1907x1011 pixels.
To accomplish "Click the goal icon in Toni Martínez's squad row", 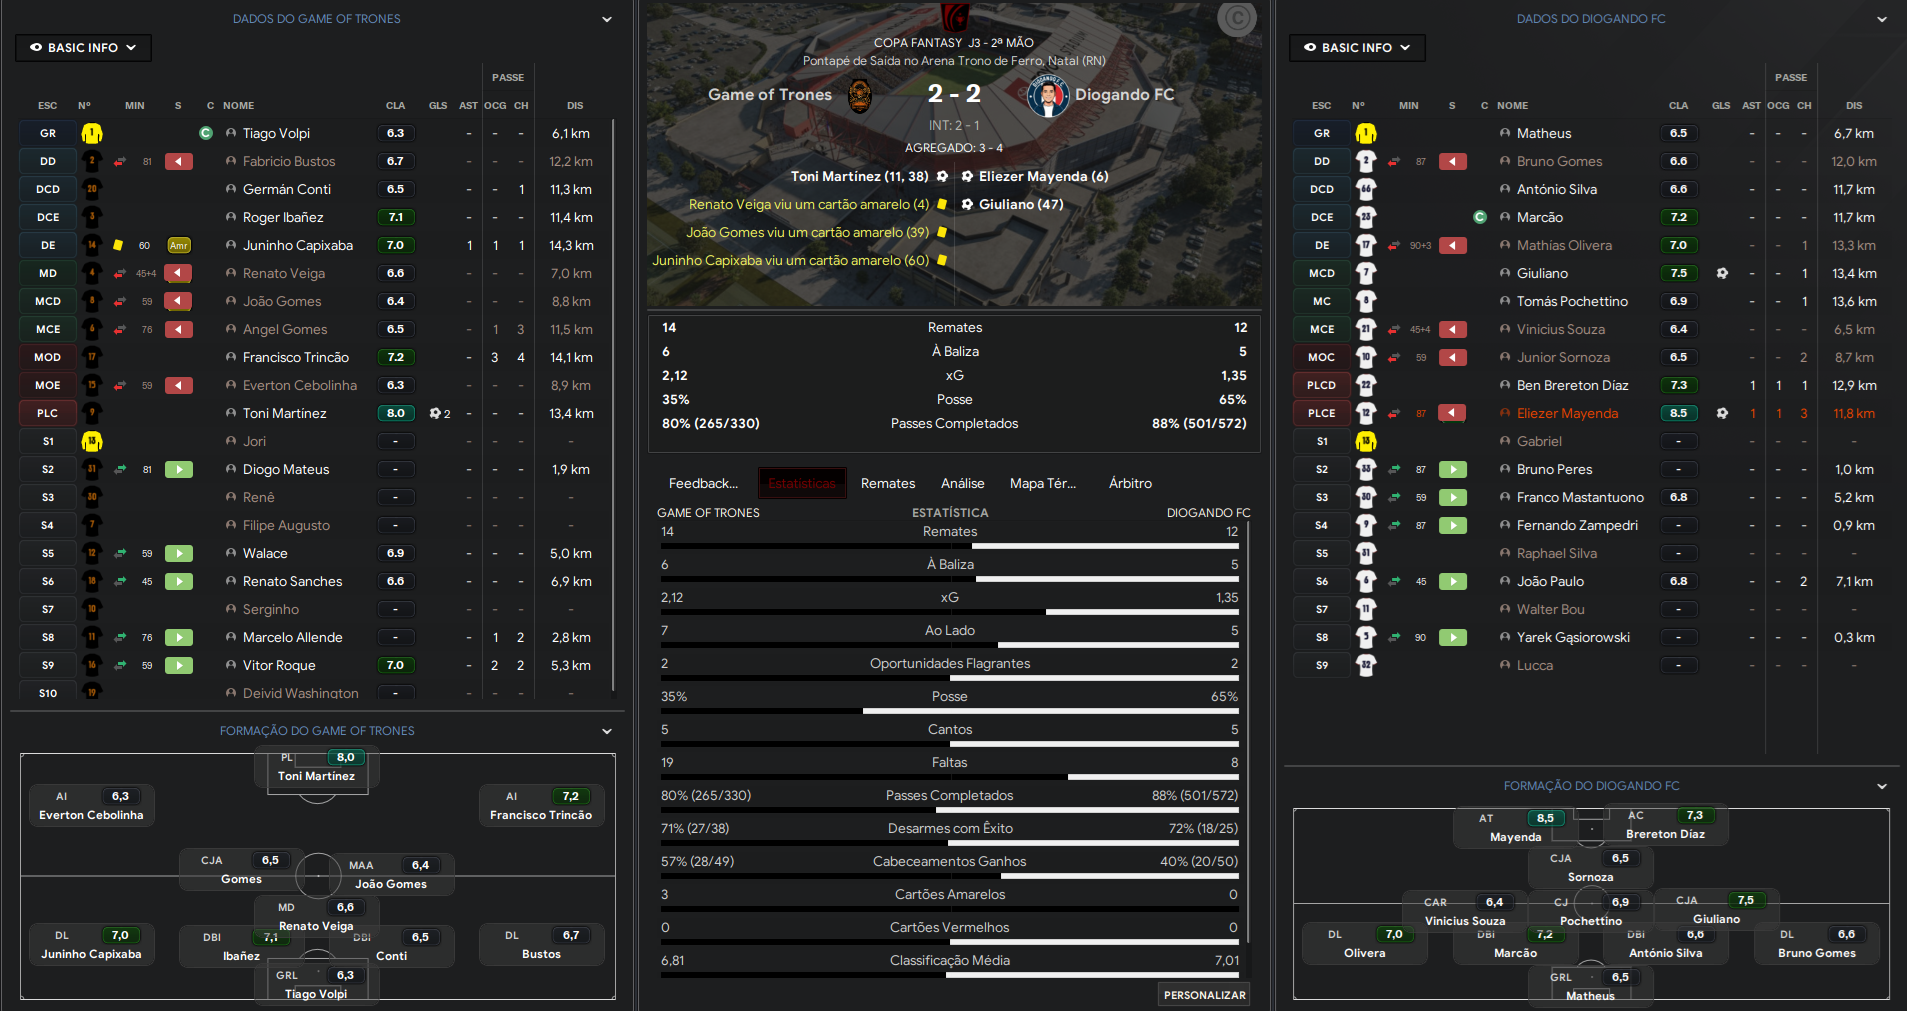I will pos(436,413).
